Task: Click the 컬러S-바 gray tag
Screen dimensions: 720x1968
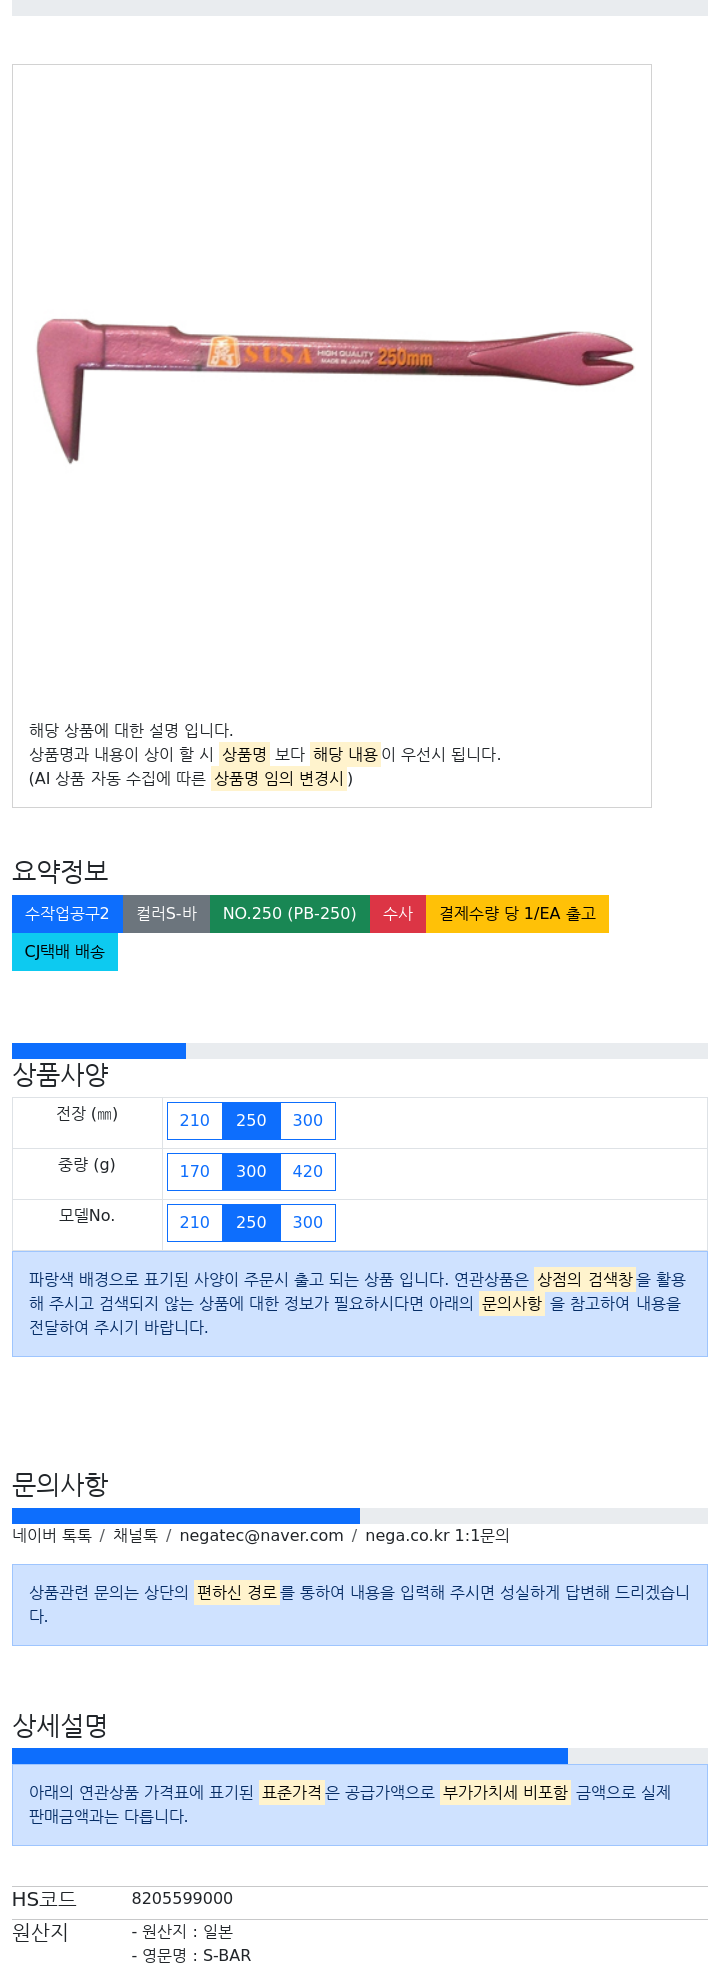Action: [167, 914]
